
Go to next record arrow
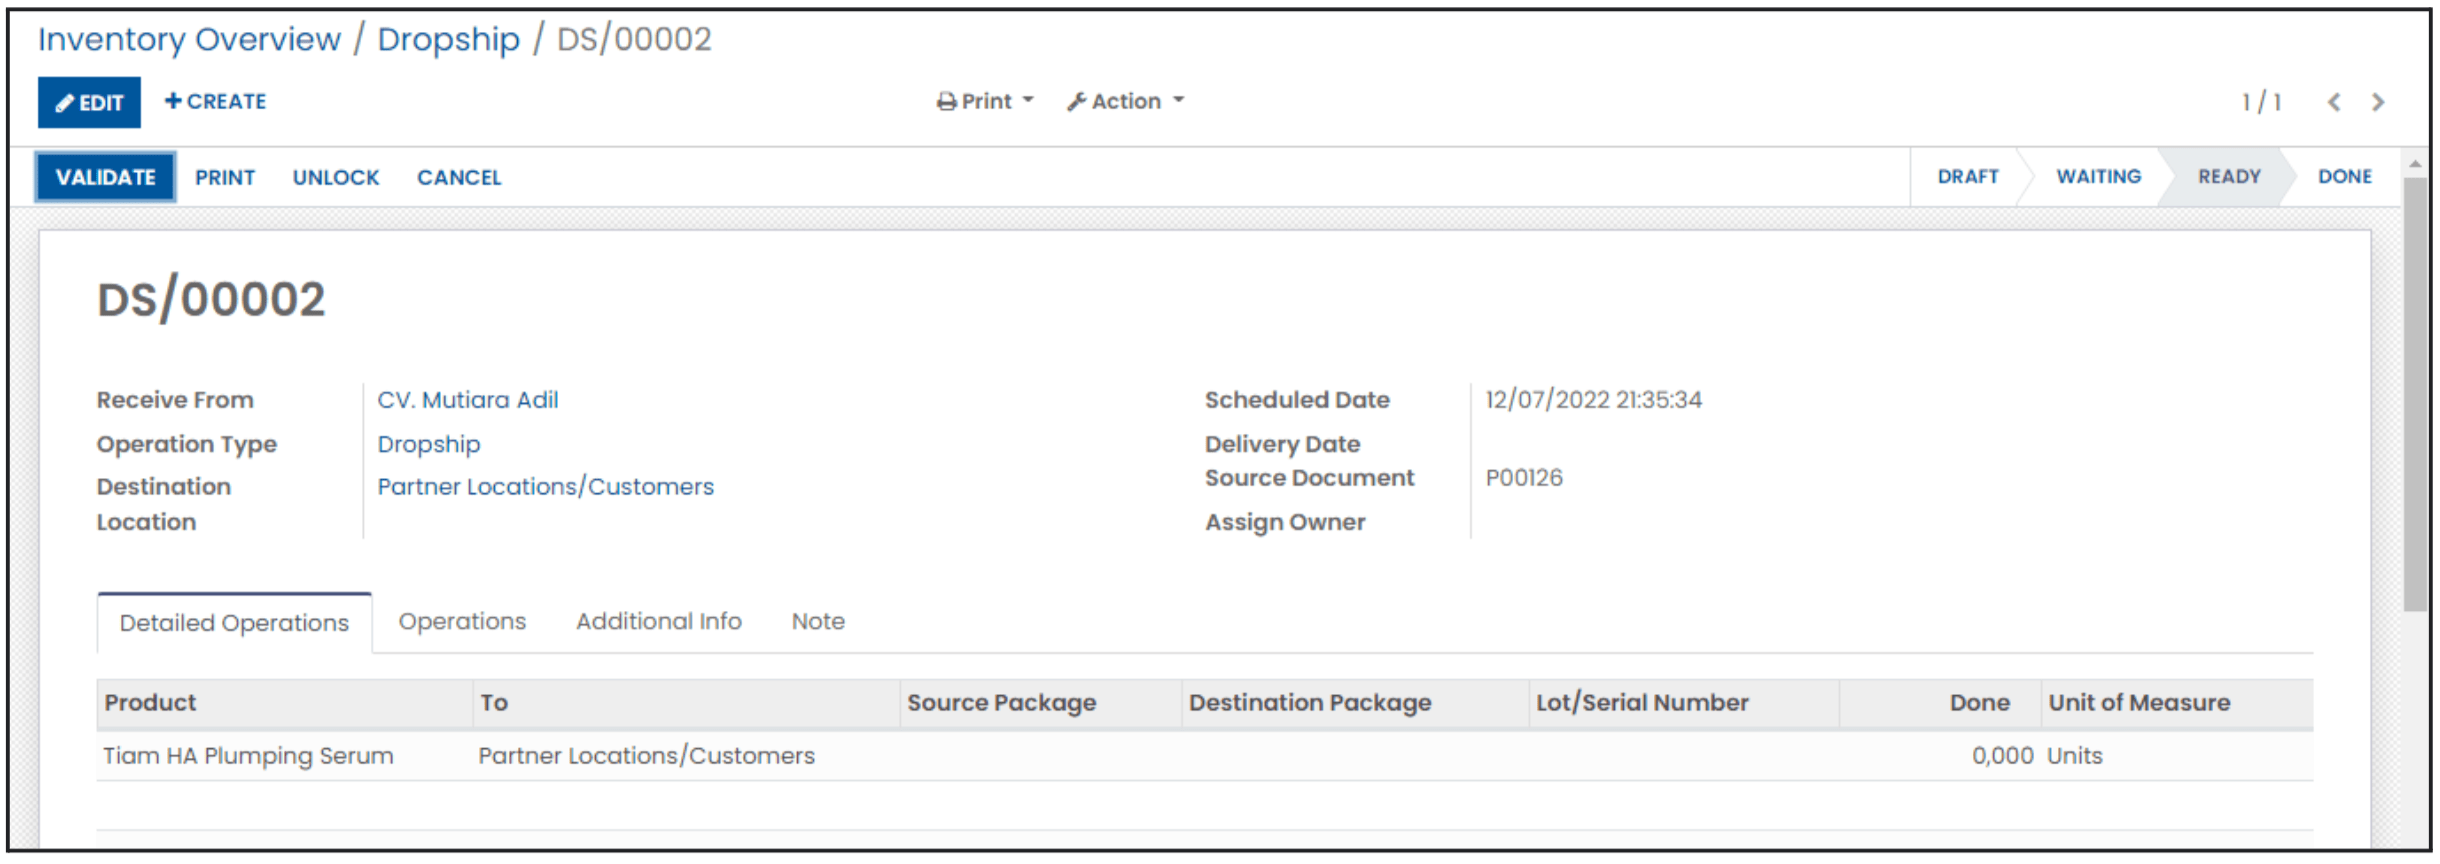tap(2378, 102)
